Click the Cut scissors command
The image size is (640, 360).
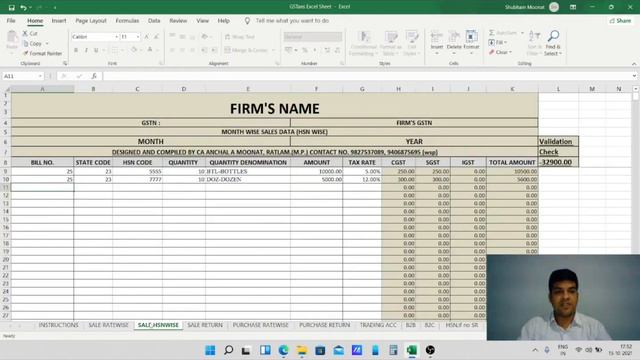pyautogui.click(x=30, y=33)
